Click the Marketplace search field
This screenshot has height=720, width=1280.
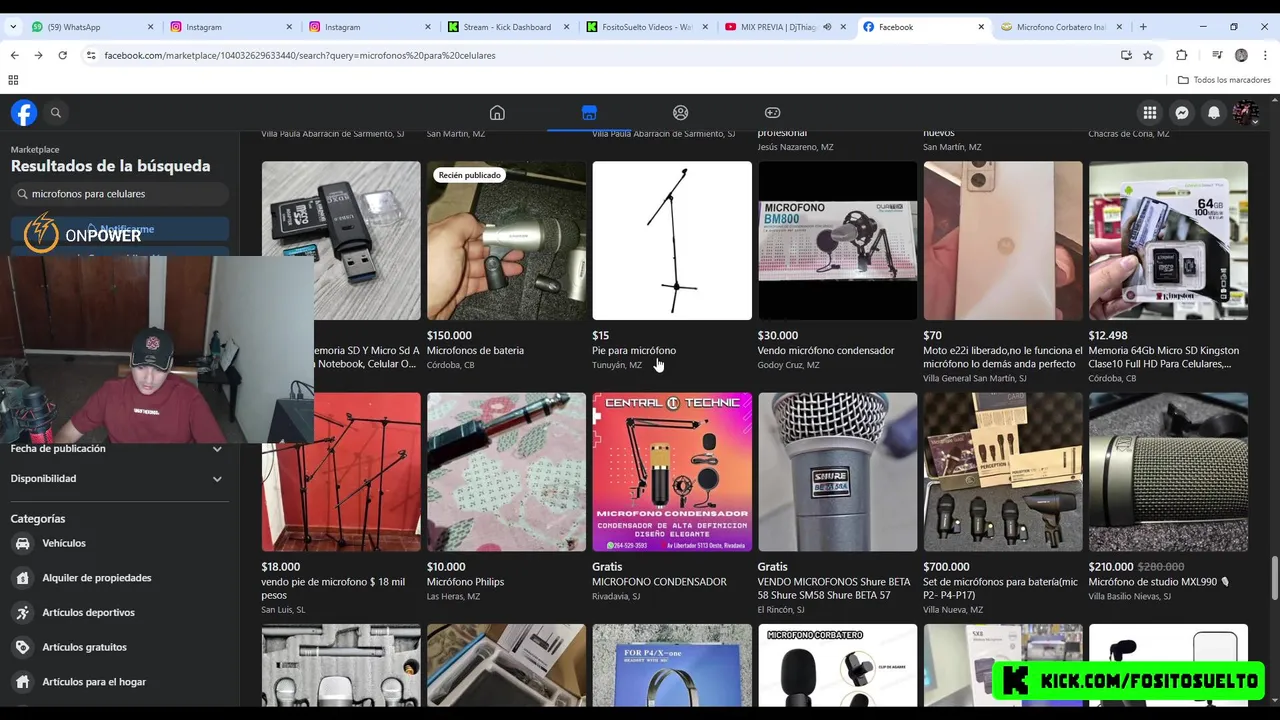tap(120, 194)
